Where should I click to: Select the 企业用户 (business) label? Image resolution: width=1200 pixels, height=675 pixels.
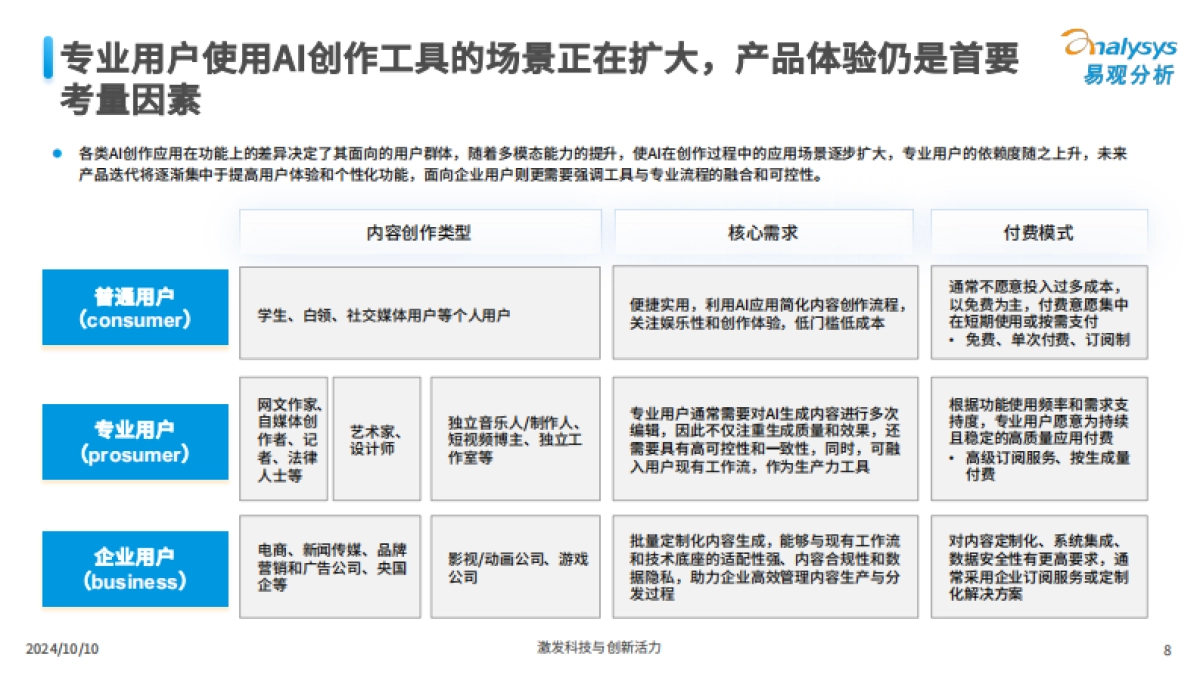click(136, 567)
